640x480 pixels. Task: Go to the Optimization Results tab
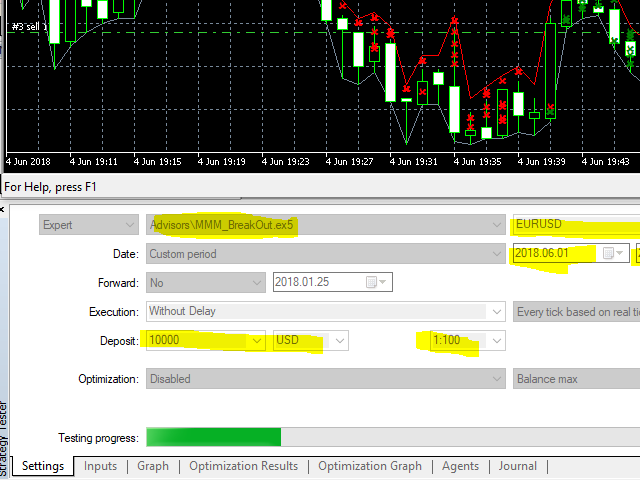(x=243, y=466)
